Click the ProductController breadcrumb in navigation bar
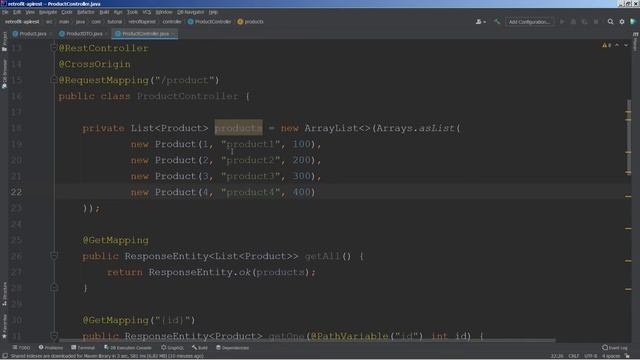 coord(209,22)
